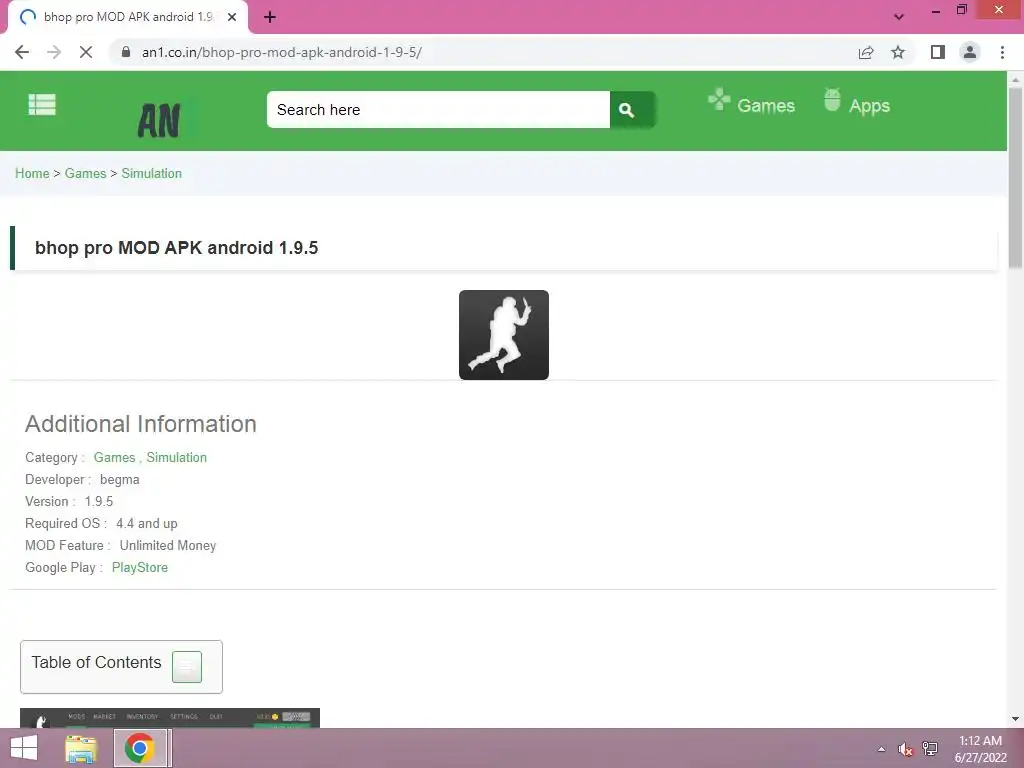Click the Unlimited Money MOD feature text
This screenshot has height=768, width=1024.
point(168,545)
